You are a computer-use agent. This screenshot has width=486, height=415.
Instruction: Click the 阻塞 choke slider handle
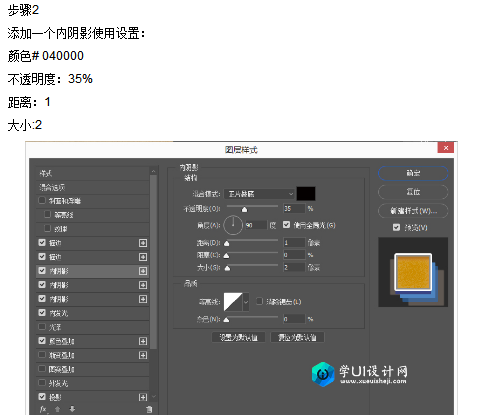pyautogui.click(x=227, y=255)
